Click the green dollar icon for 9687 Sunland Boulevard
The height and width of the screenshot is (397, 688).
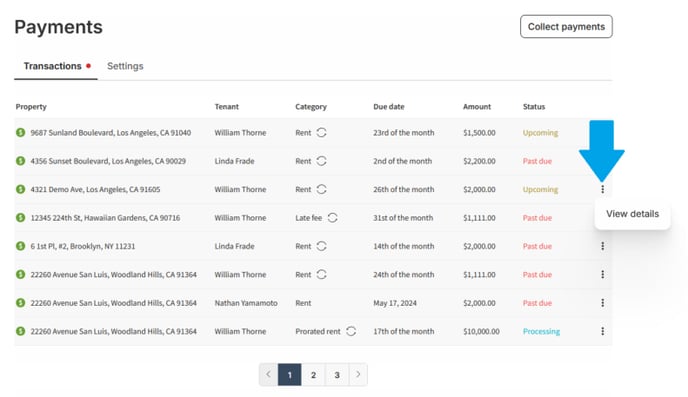pos(20,132)
